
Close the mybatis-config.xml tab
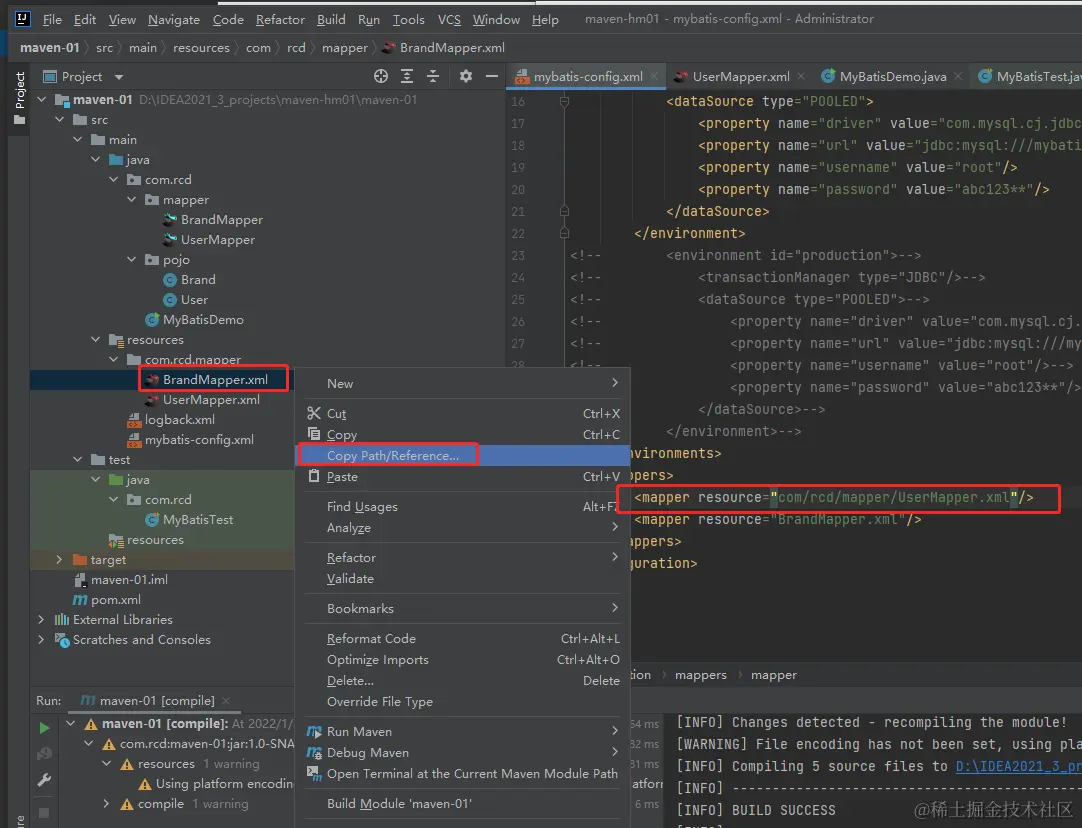coord(653,76)
